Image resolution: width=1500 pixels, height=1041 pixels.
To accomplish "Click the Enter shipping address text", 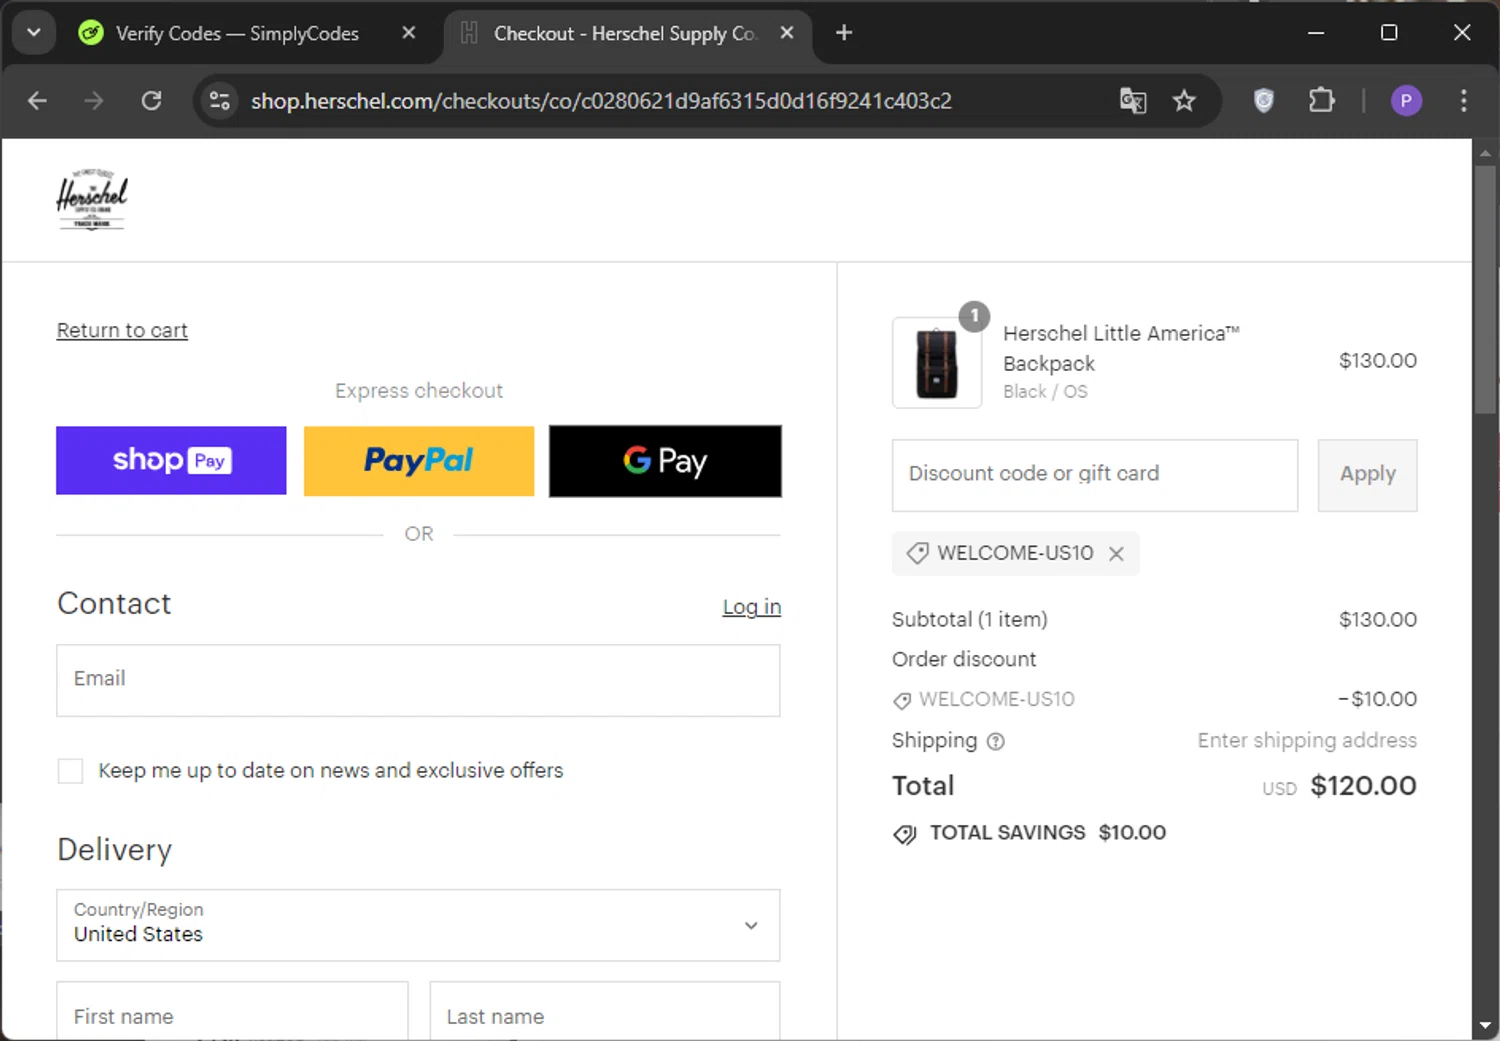I will (1307, 741).
